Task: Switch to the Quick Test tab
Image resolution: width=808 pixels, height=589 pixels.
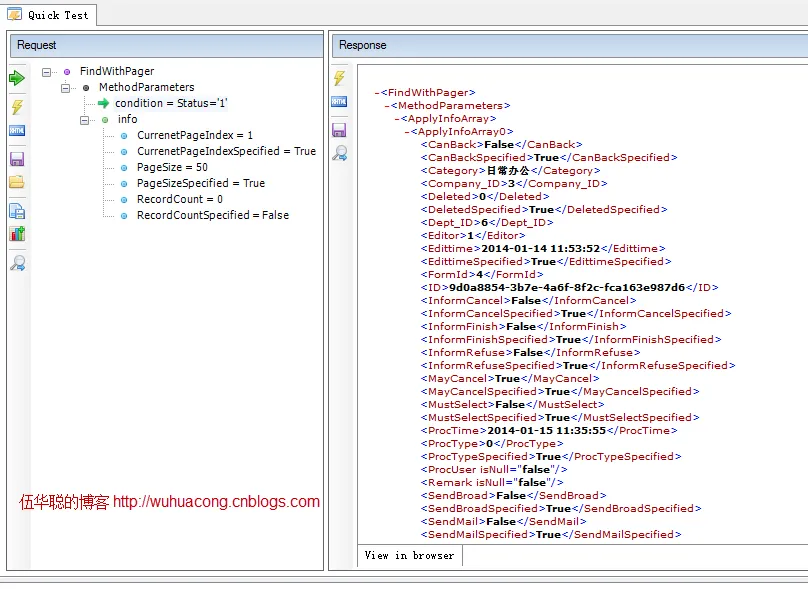Action: [x=49, y=14]
